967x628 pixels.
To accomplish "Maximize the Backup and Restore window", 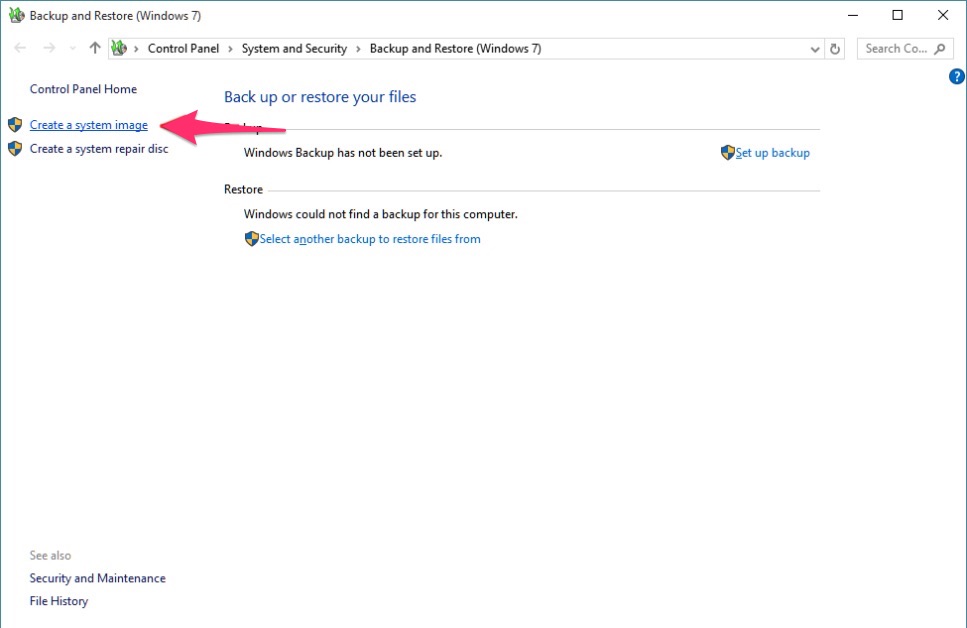I will tap(898, 15).
